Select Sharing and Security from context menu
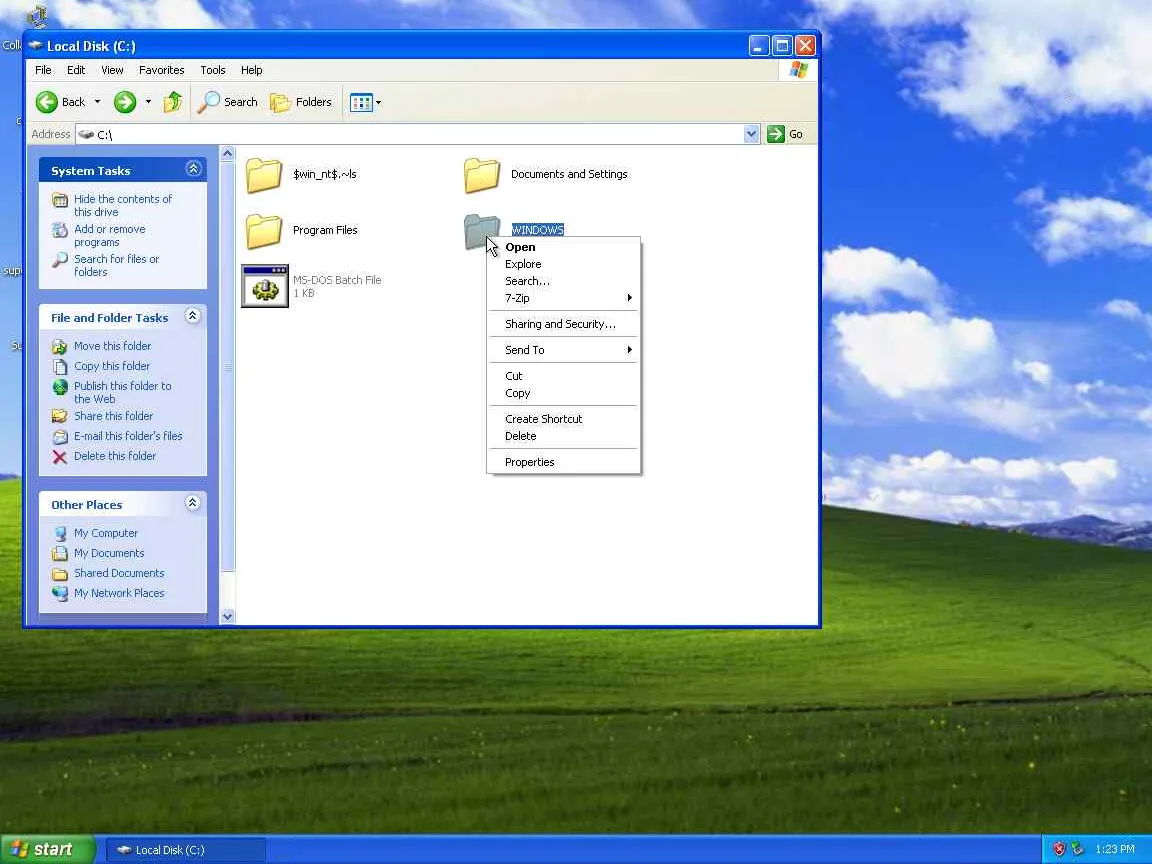This screenshot has width=1152, height=864. coord(564,324)
